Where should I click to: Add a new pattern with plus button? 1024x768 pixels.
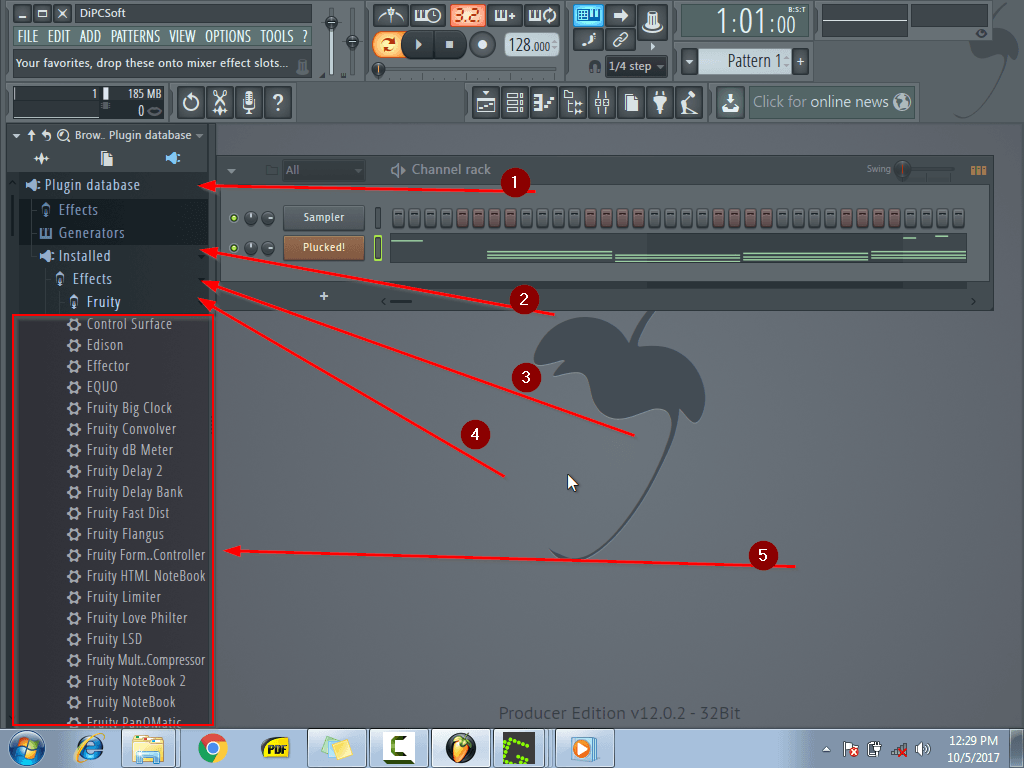(801, 62)
